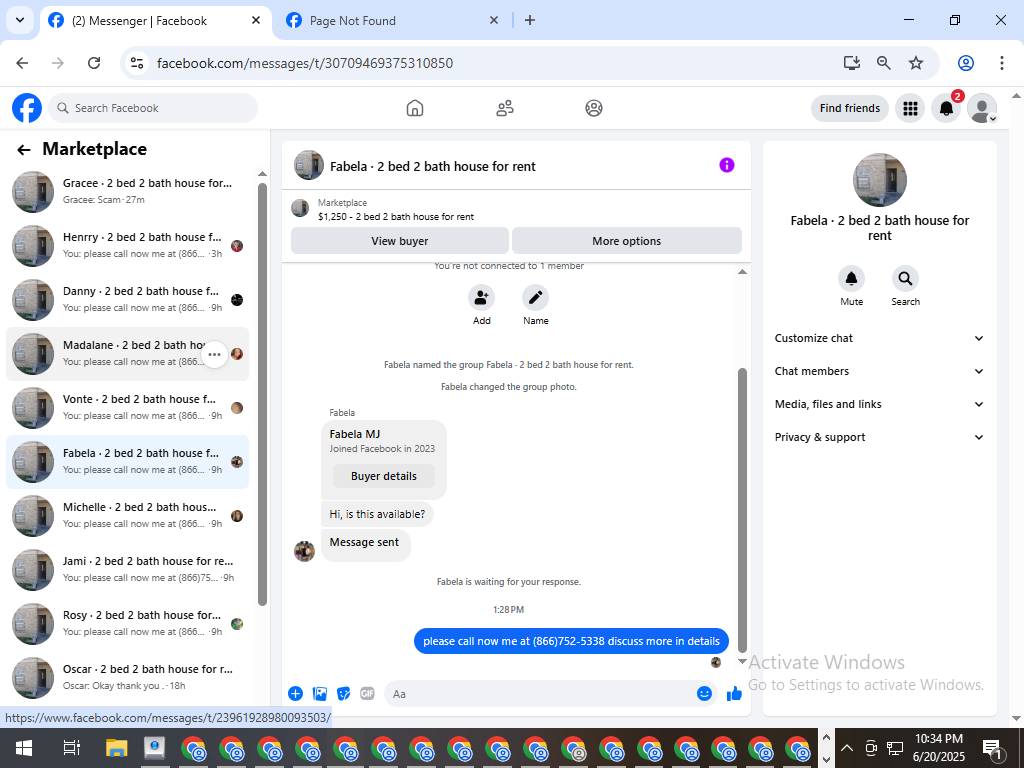Screen dimensions: 1024x768
Task: Click the View buyer button
Action: (x=400, y=241)
